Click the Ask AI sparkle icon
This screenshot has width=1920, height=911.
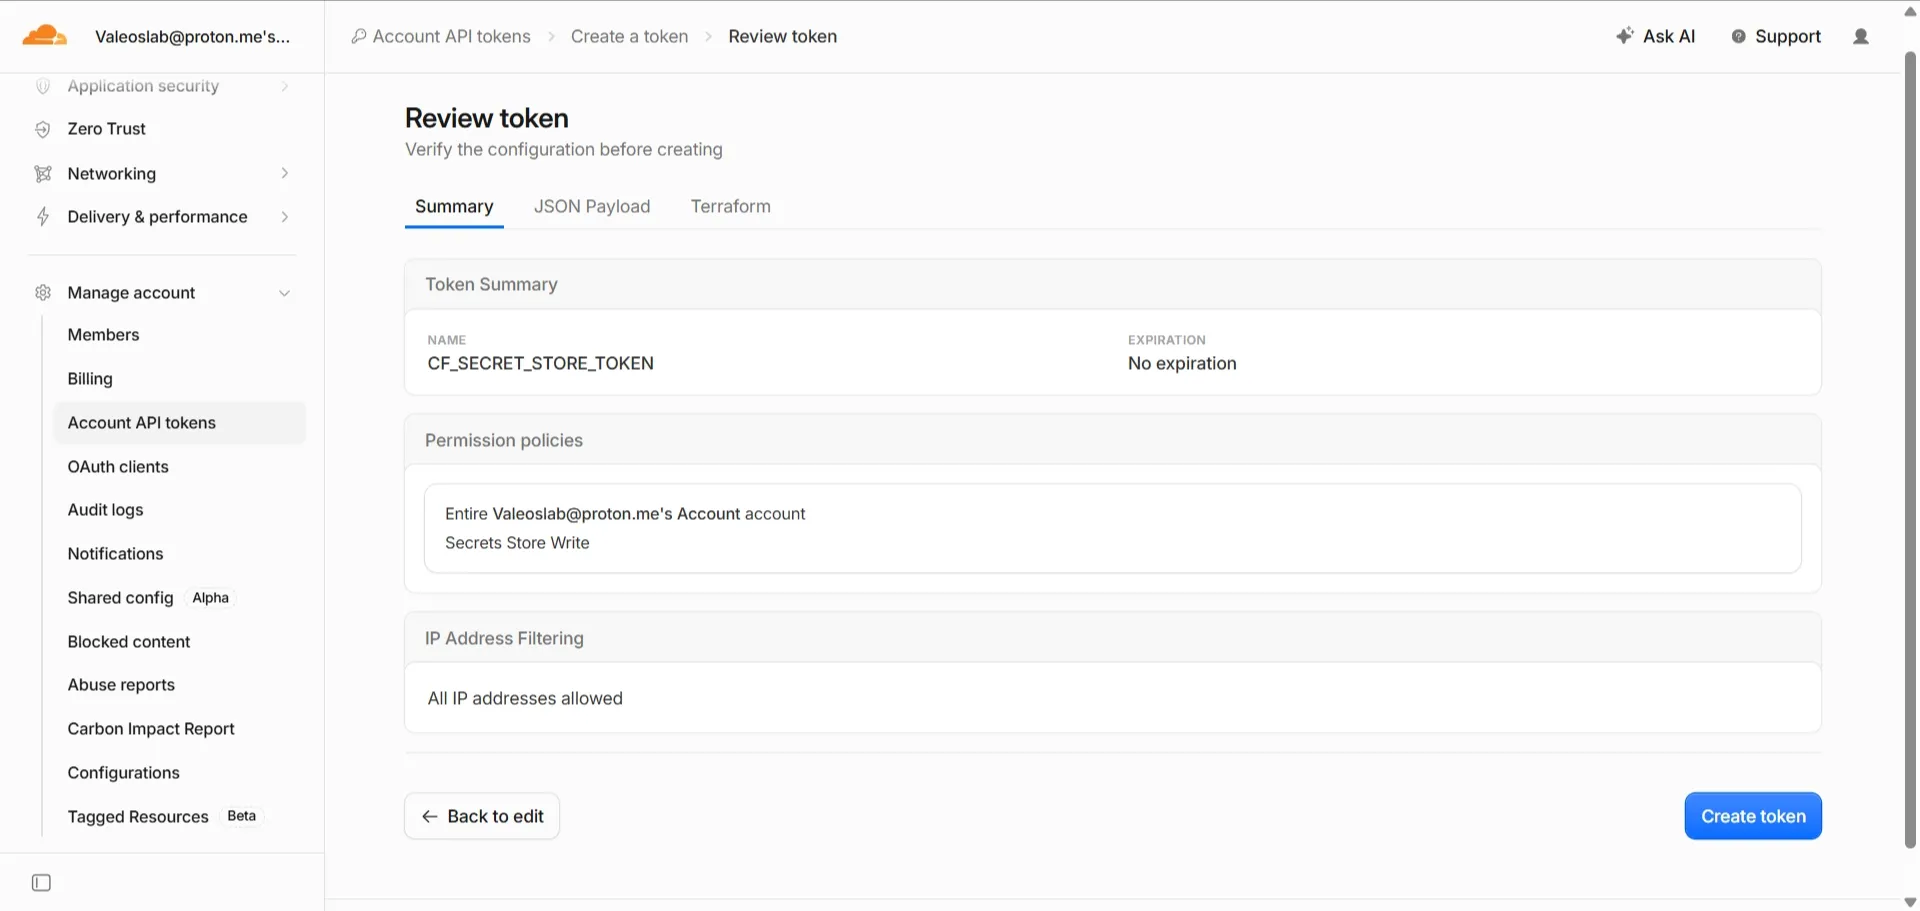click(x=1625, y=36)
